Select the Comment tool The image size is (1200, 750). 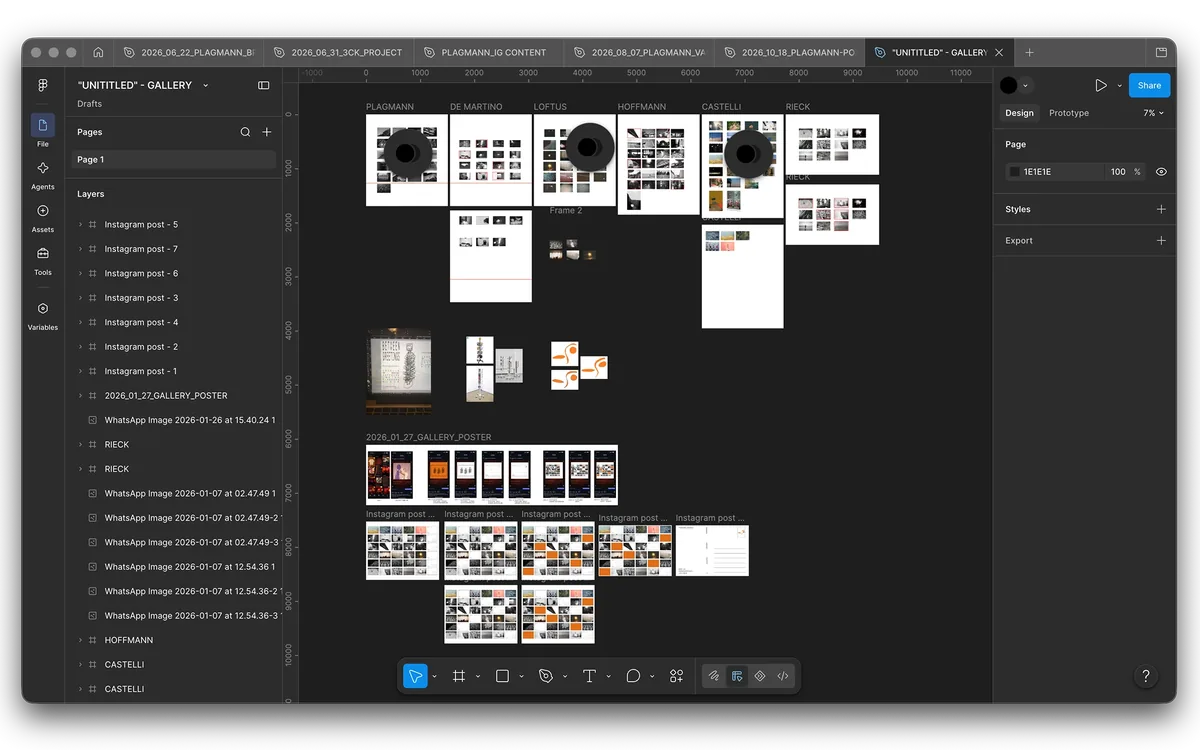pyautogui.click(x=633, y=676)
